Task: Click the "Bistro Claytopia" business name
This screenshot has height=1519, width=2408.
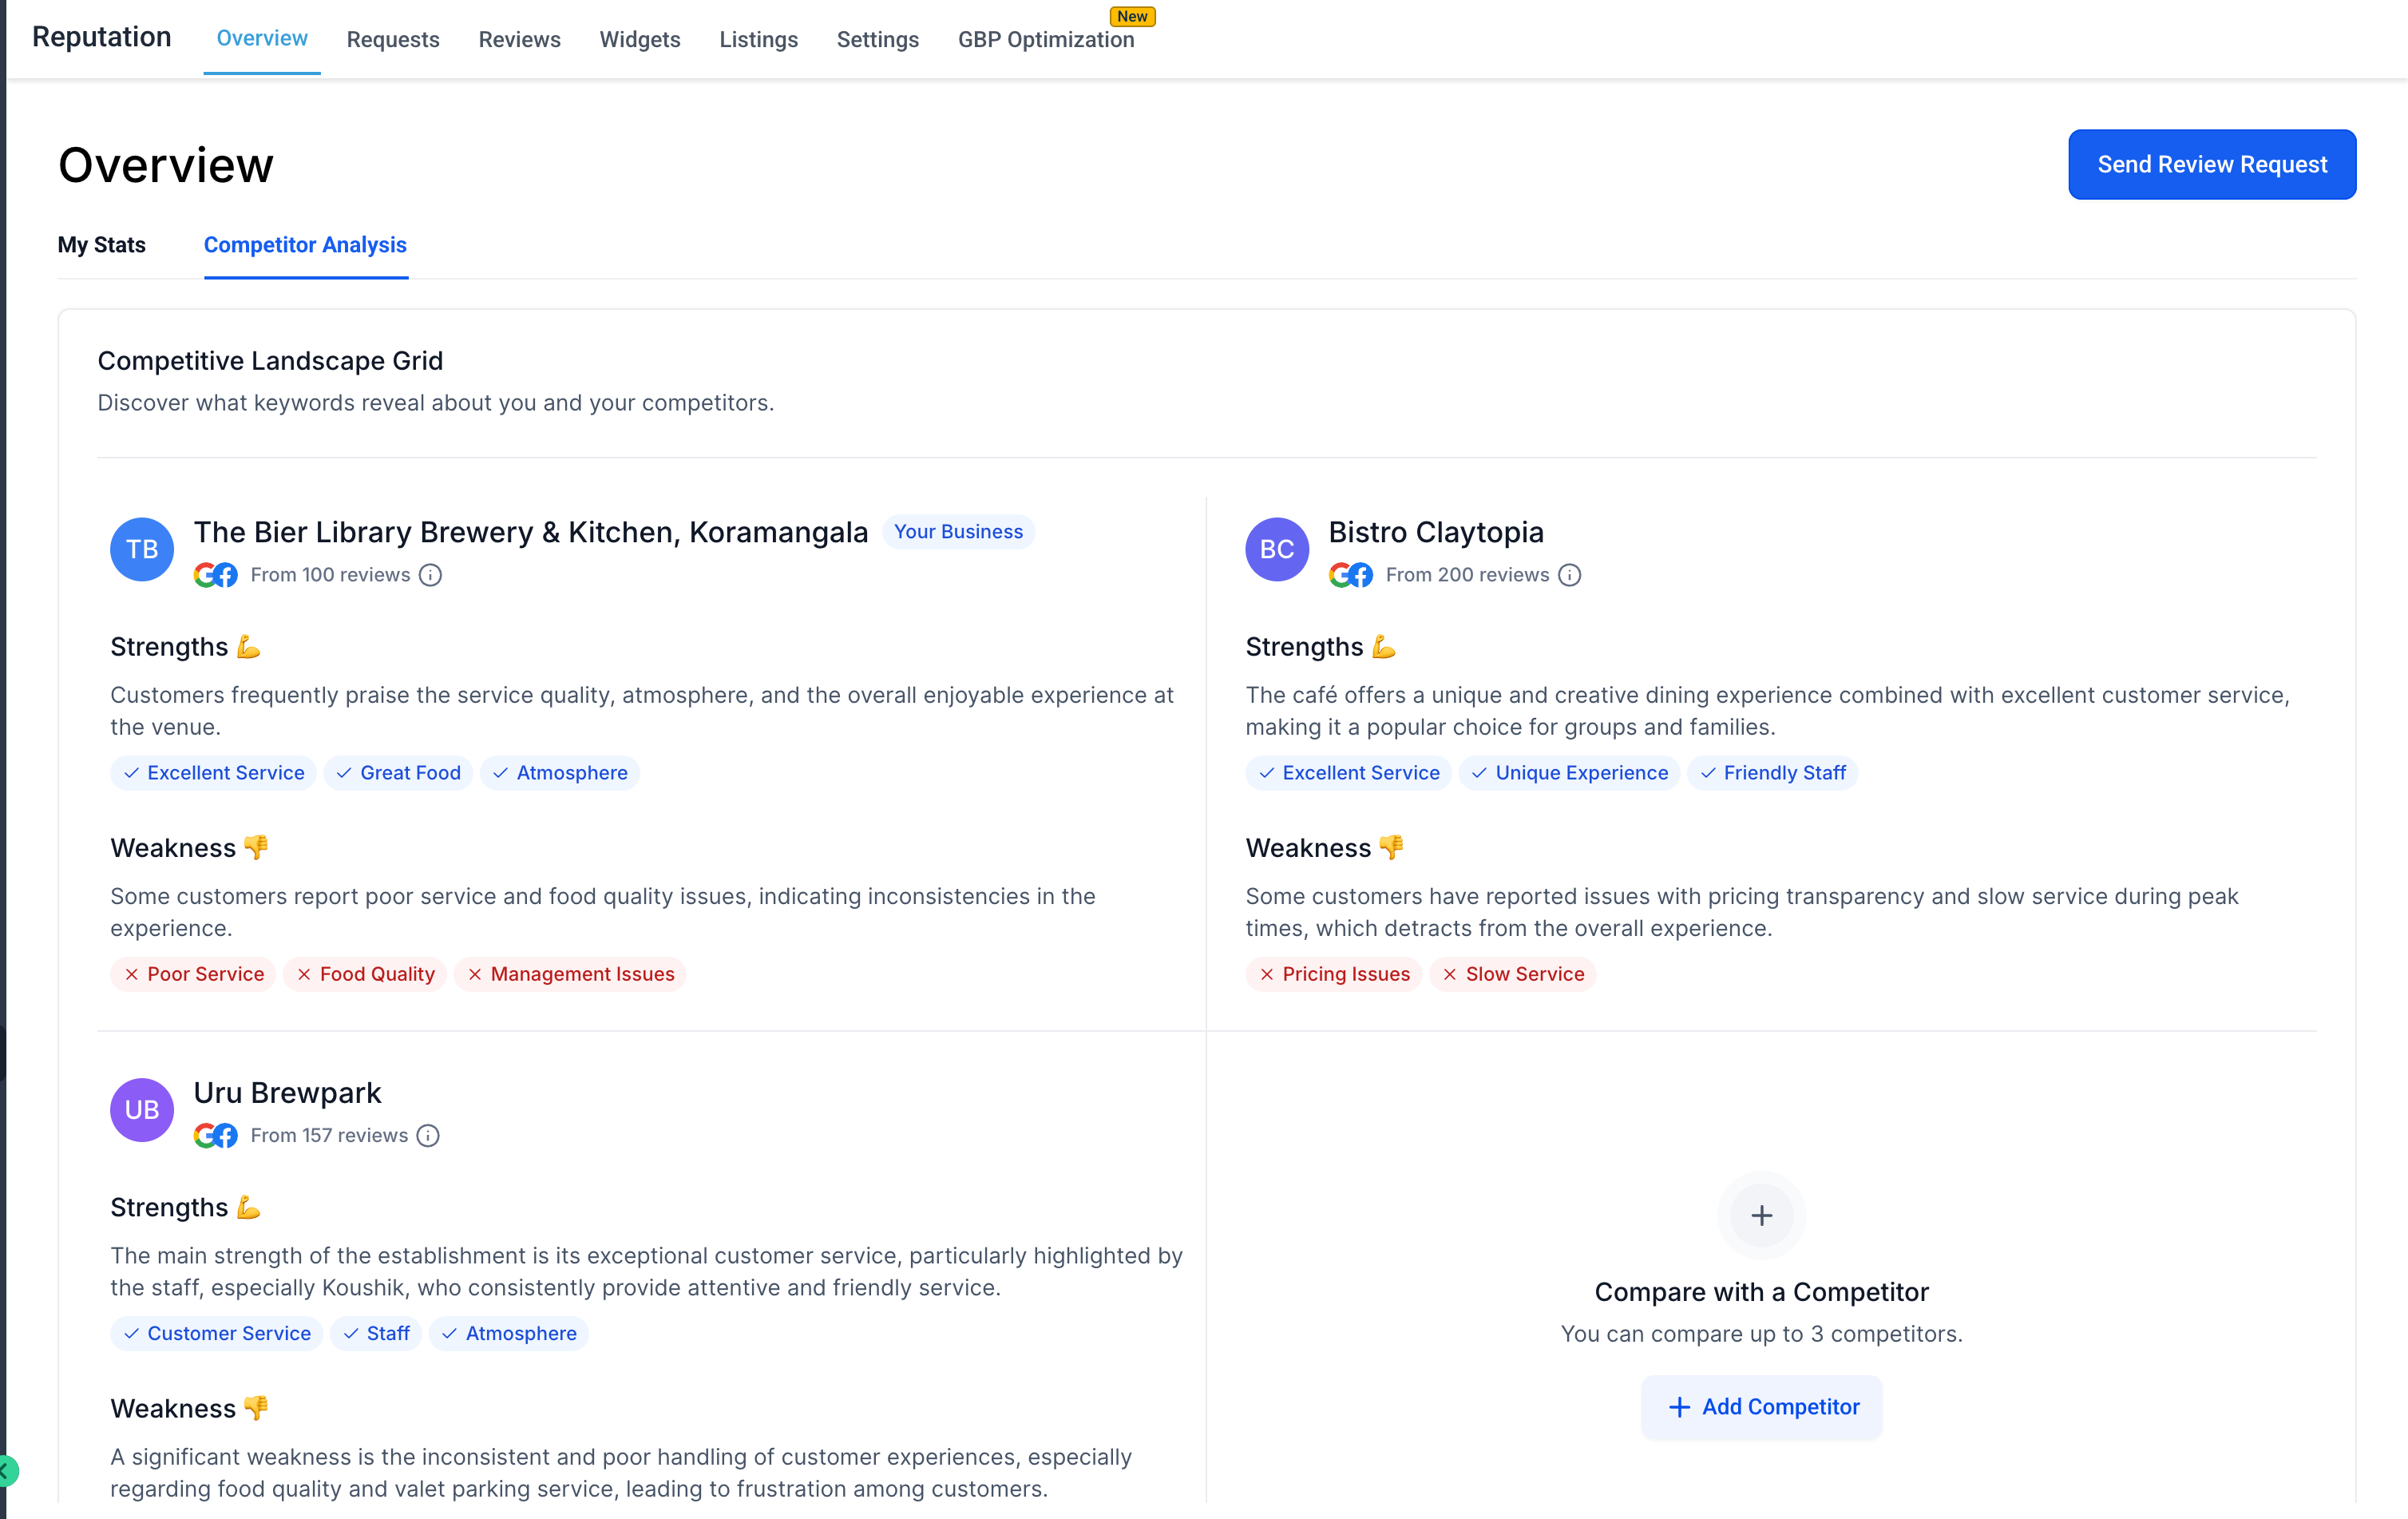Action: (x=1436, y=532)
